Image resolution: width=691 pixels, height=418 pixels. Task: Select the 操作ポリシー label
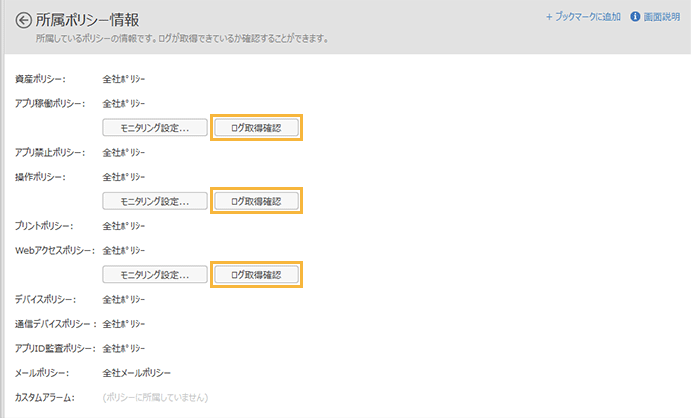pos(40,177)
